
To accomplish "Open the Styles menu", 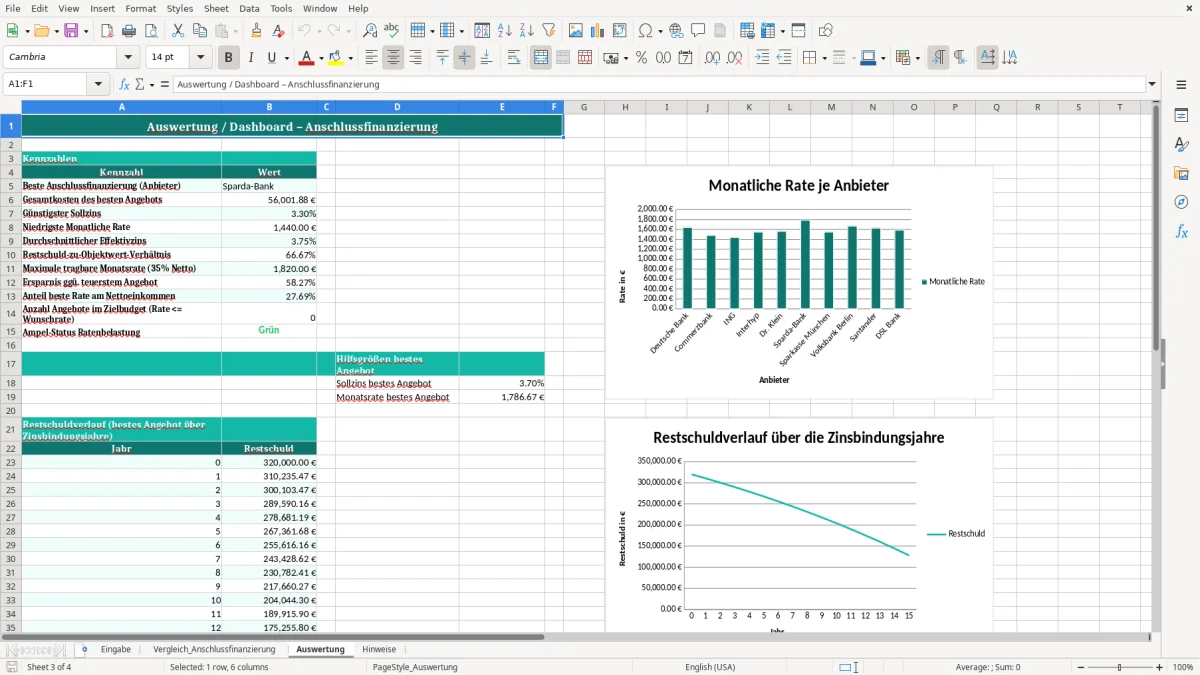I will tap(180, 8).
